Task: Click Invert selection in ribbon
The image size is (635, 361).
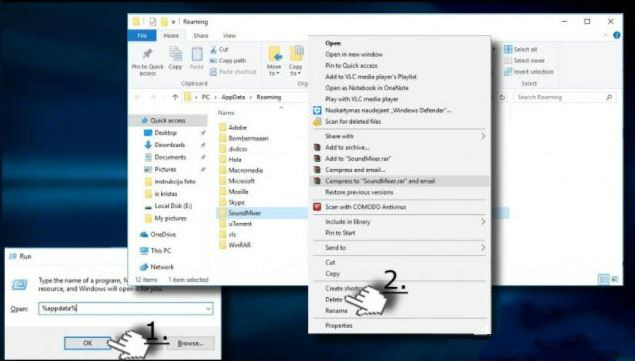Action: (x=528, y=72)
